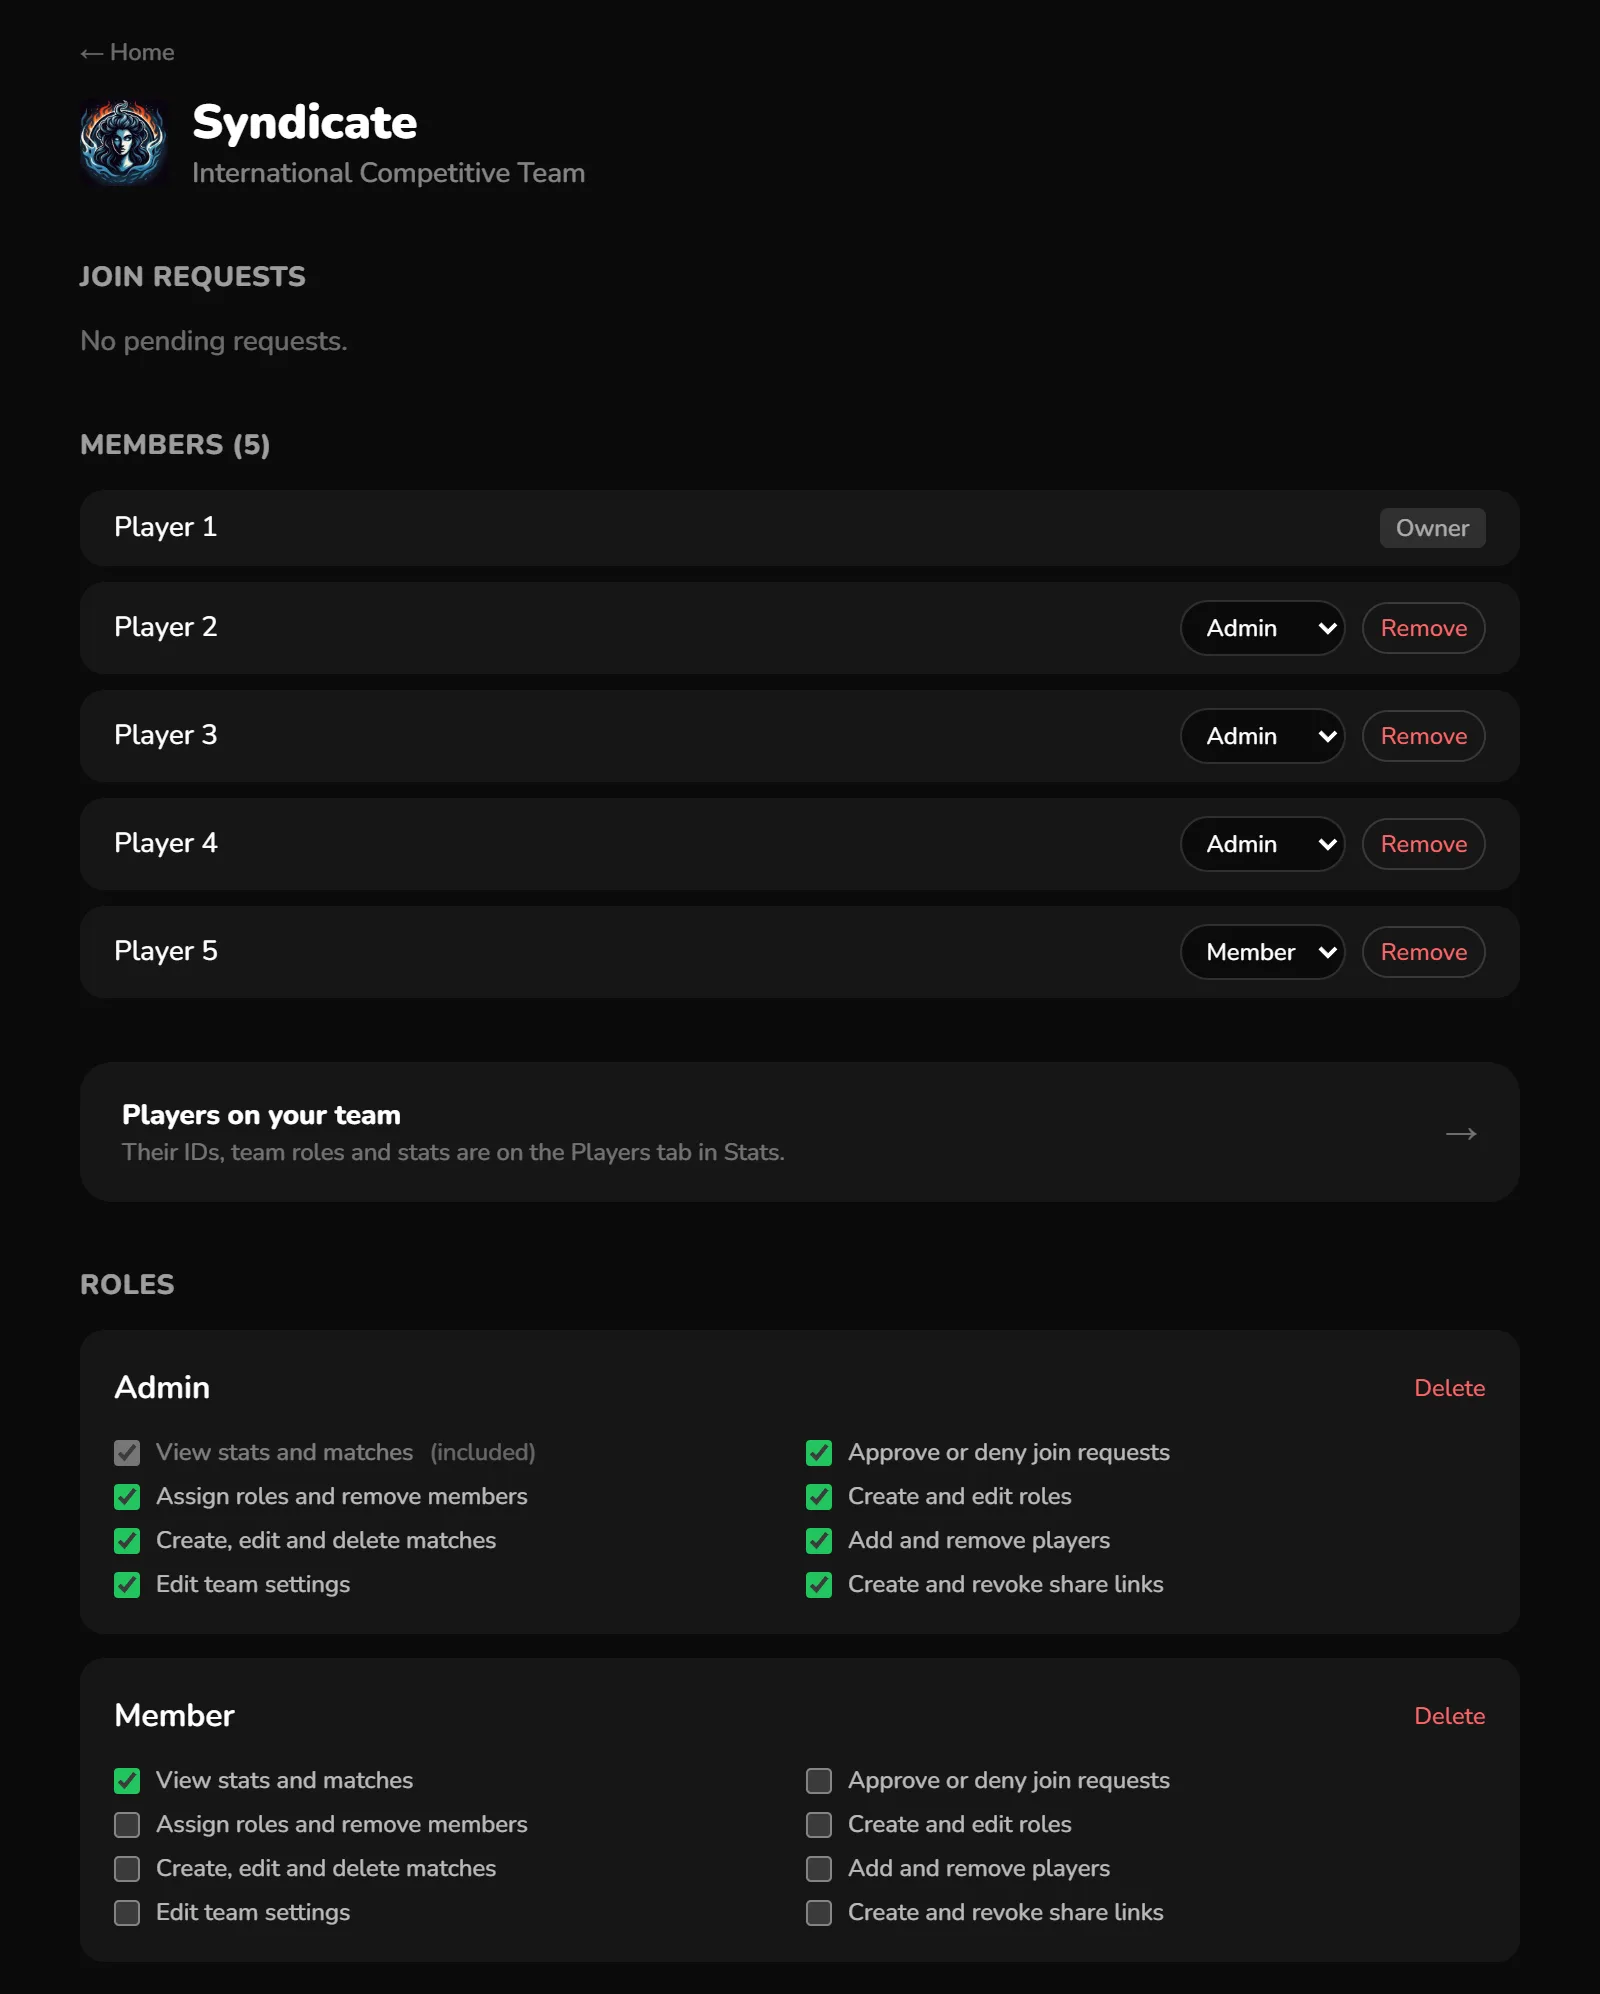Image resolution: width=1600 pixels, height=1994 pixels.
Task: Uncheck Admin's Assign roles and remove members
Action: (x=127, y=1497)
